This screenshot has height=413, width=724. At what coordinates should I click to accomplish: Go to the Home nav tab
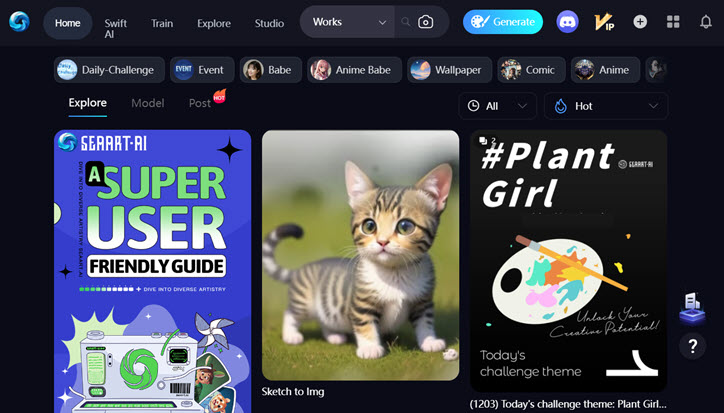[x=67, y=23]
